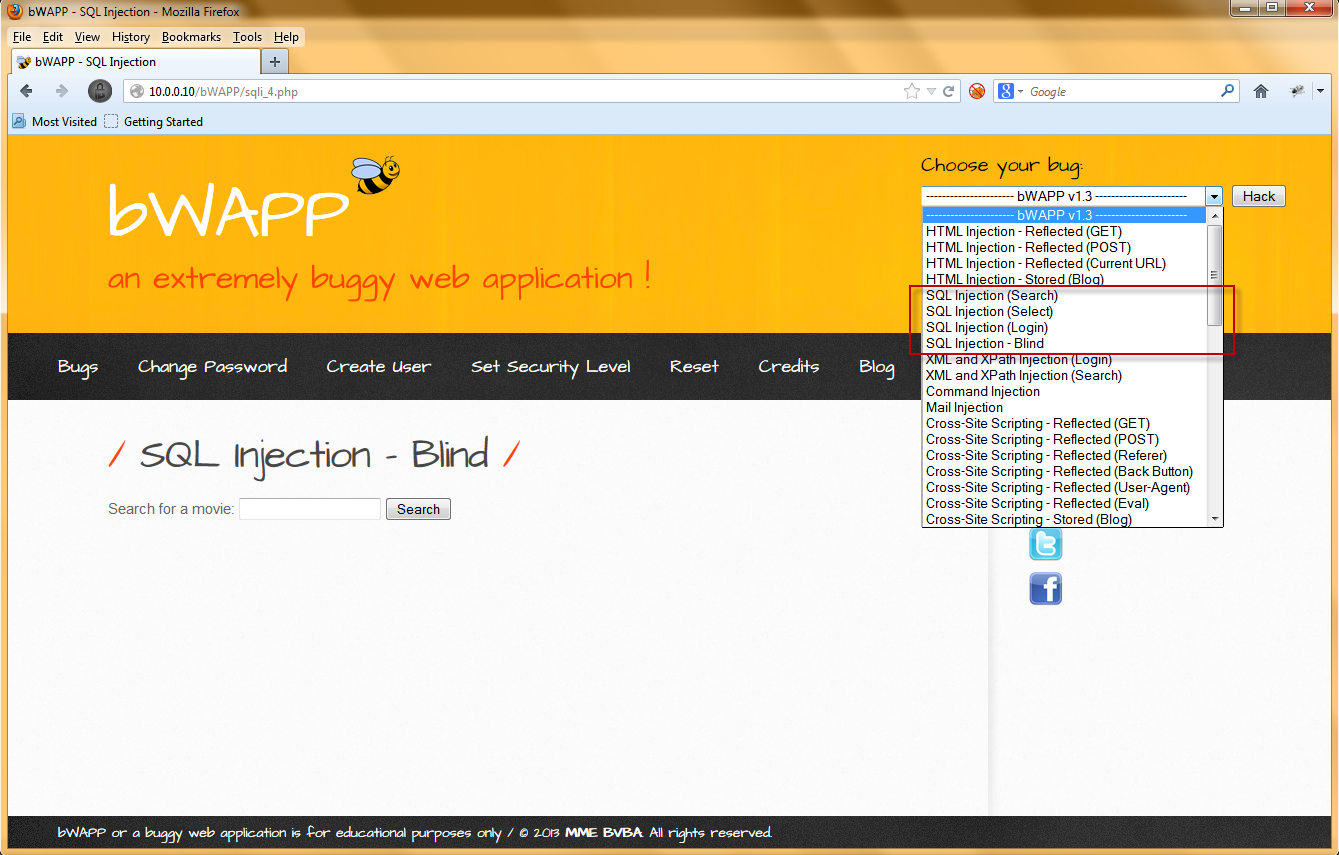
Task: Reload the page with the refresh icon
Action: (x=949, y=91)
